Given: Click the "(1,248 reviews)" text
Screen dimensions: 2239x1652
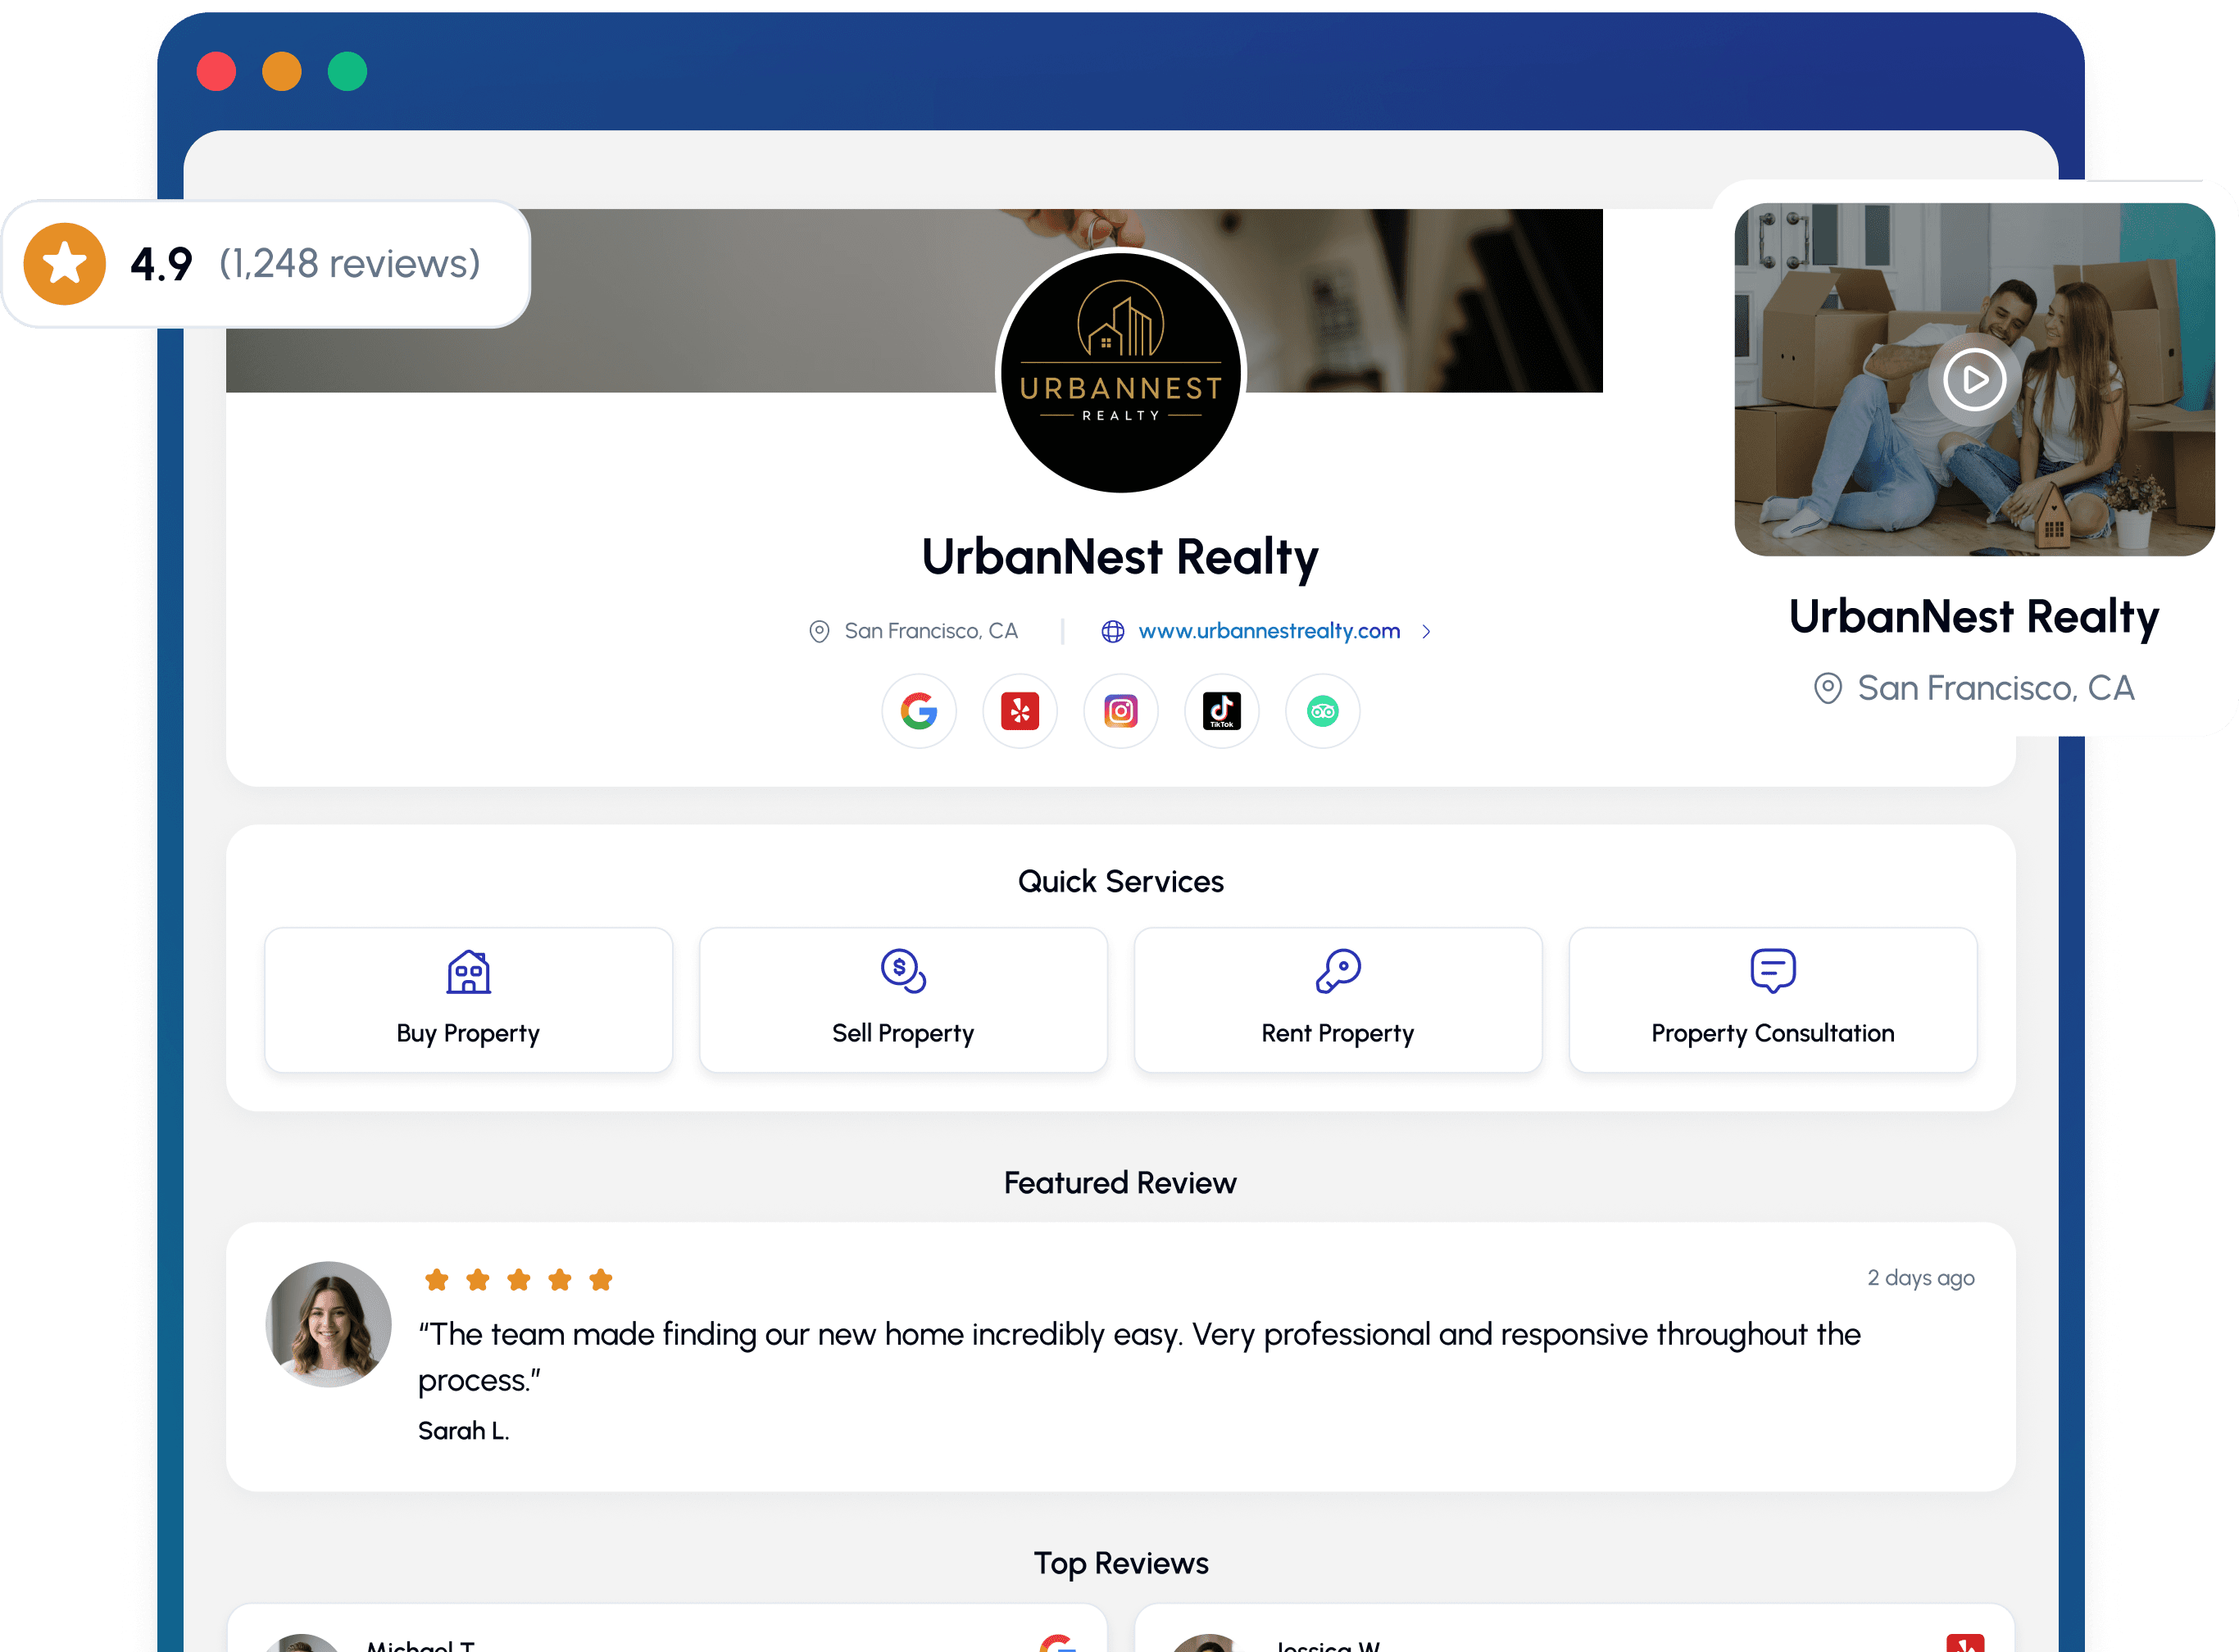Looking at the screenshot, I should click(349, 264).
